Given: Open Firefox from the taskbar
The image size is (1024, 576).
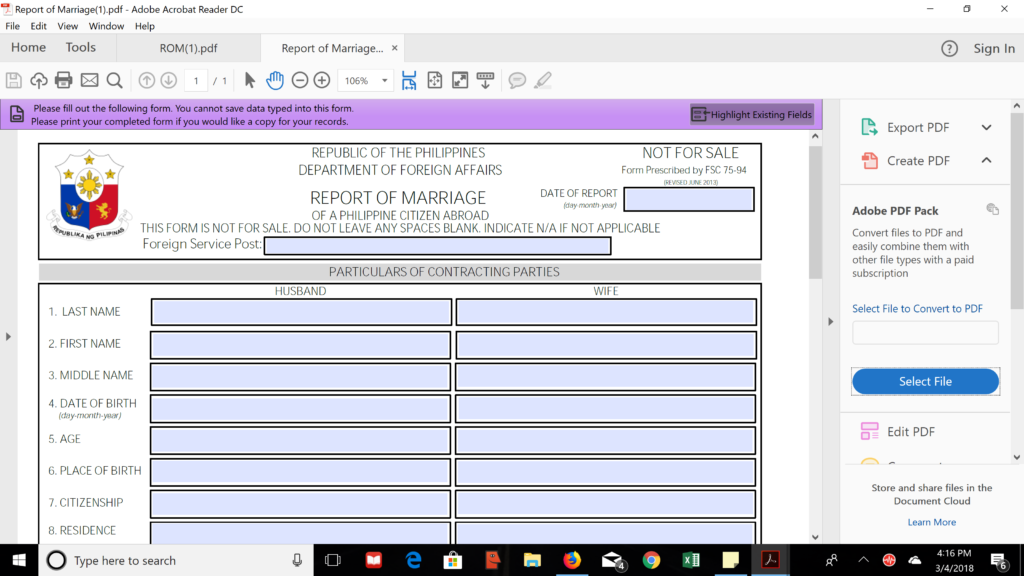Looking at the screenshot, I should click(572, 560).
